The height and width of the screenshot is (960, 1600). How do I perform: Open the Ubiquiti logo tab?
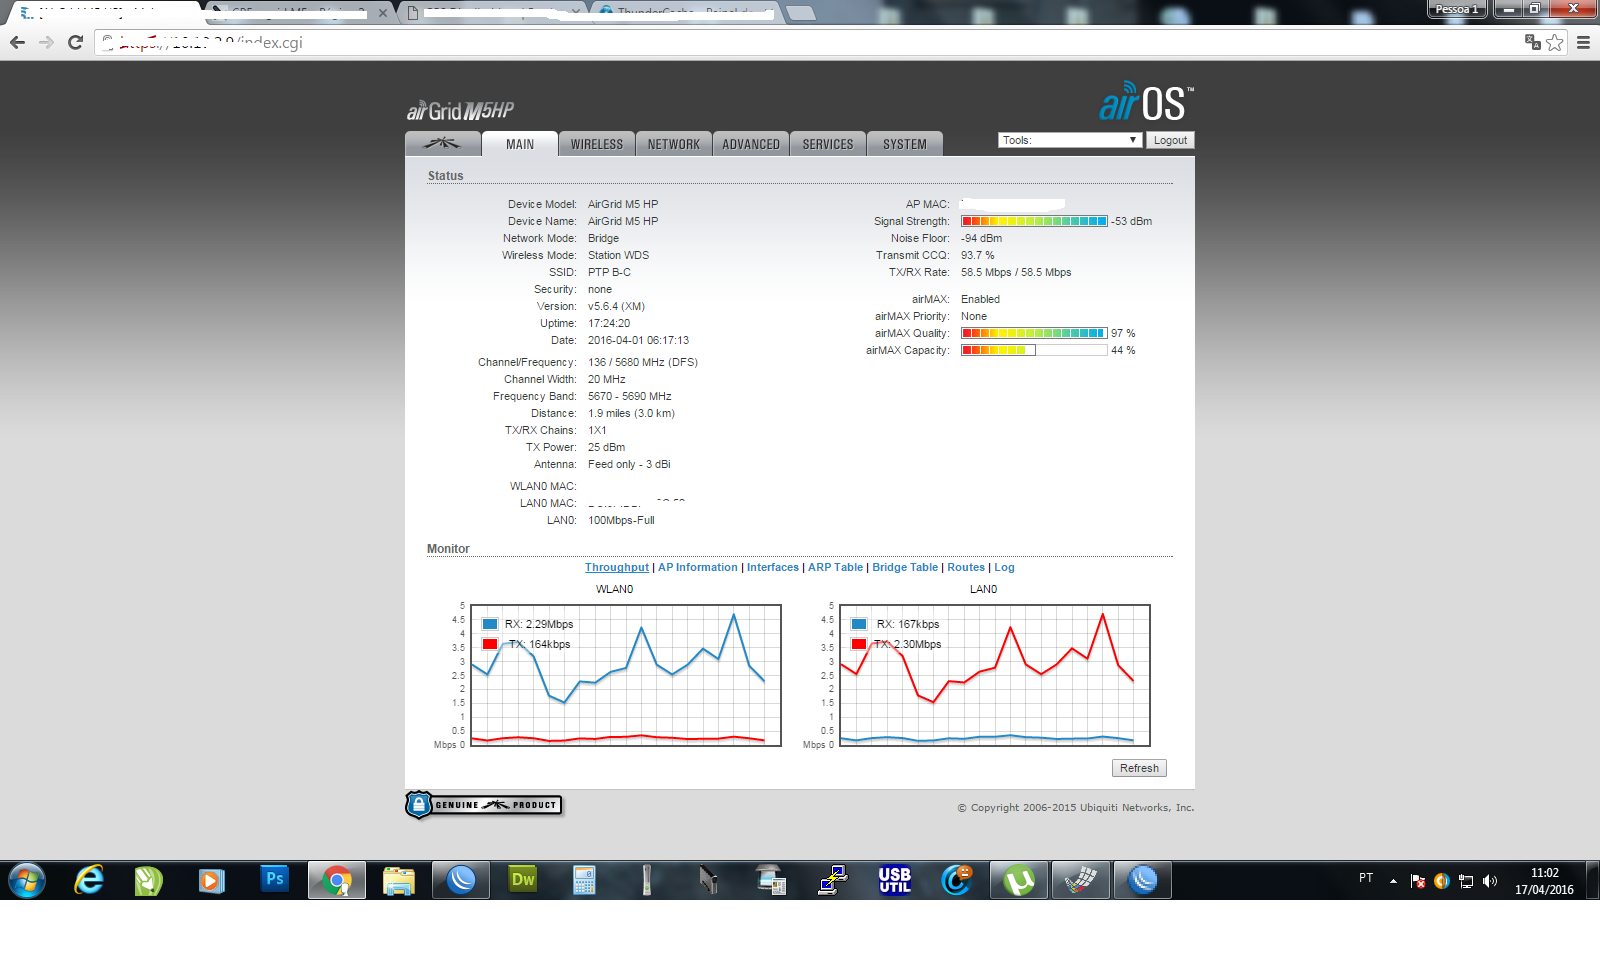click(443, 144)
